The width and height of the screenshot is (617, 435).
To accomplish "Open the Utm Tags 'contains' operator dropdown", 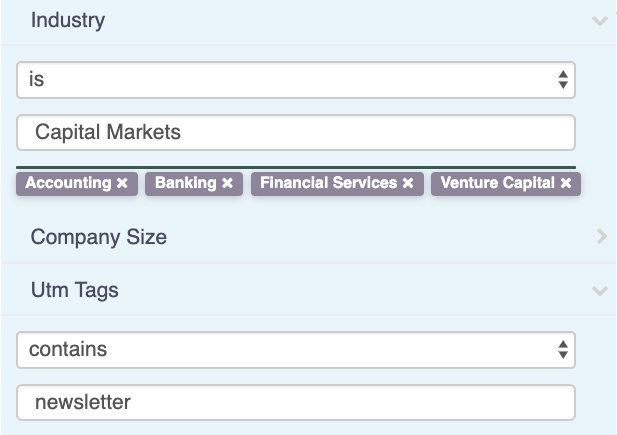I will (x=296, y=350).
